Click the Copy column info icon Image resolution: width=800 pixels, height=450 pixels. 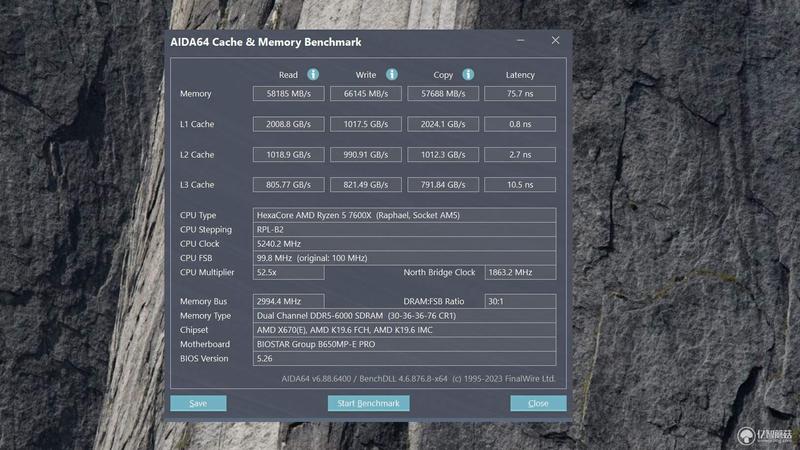[468, 74]
